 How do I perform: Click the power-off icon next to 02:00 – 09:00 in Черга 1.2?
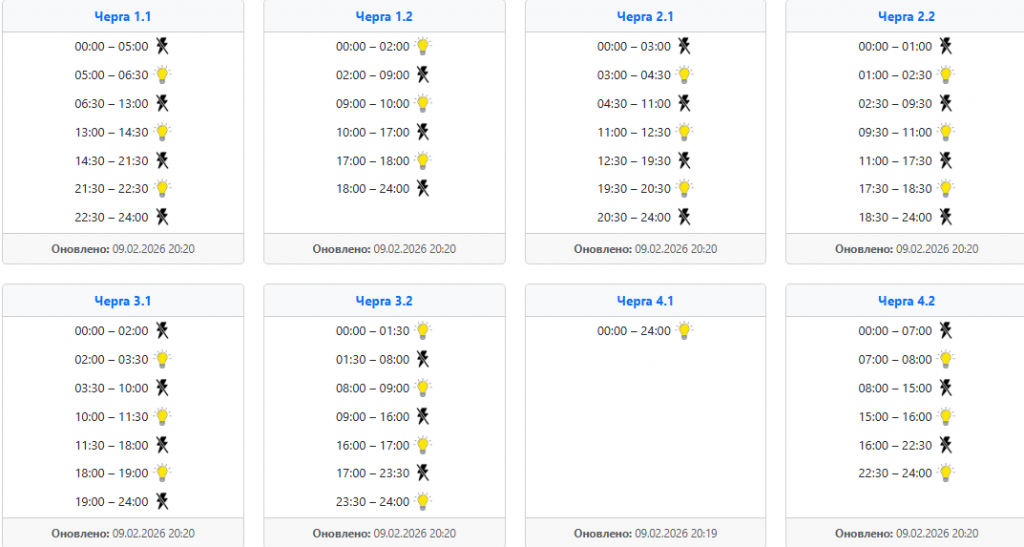click(424, 74)
